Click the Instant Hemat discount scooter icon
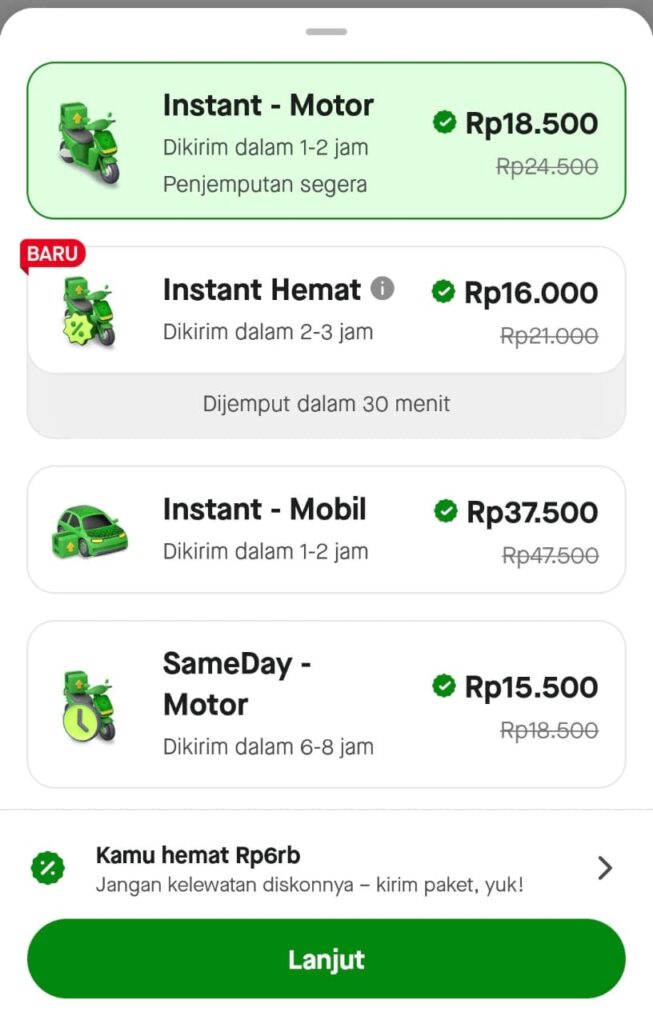This screenshot has width=653, height=1024. coord(88,311)
